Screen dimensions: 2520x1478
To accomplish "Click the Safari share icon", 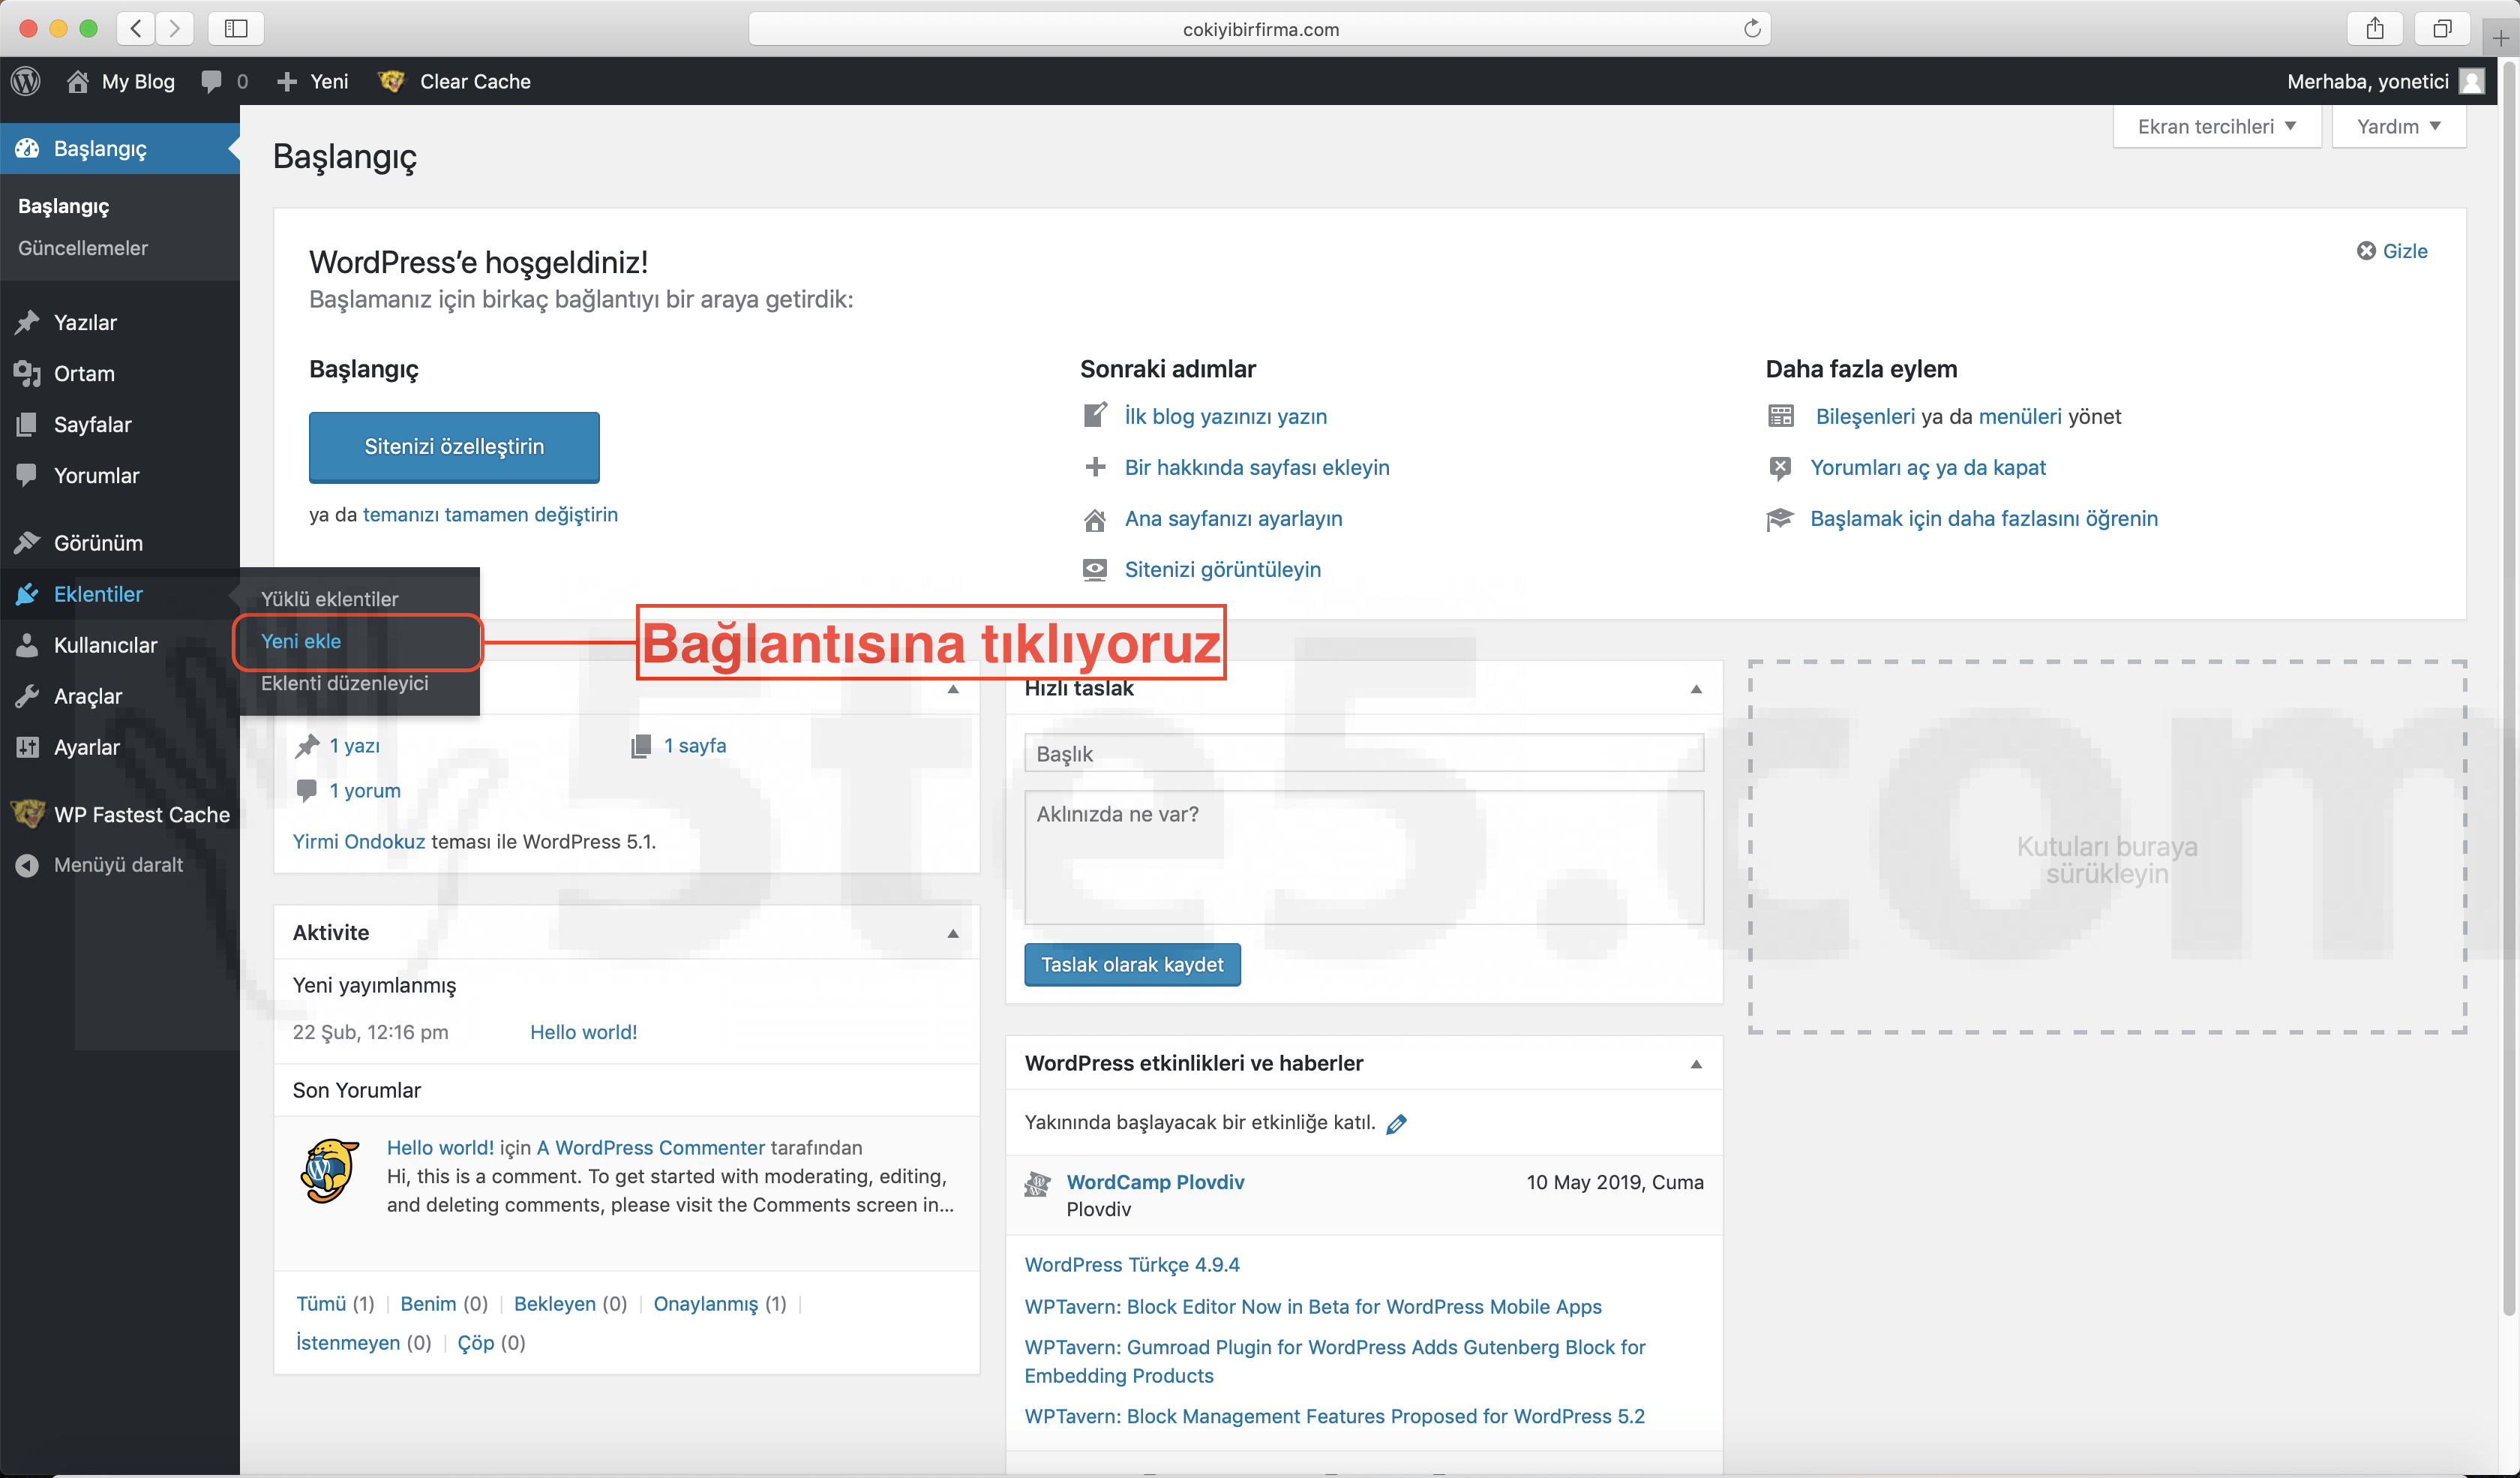I will coord(2374,28).
